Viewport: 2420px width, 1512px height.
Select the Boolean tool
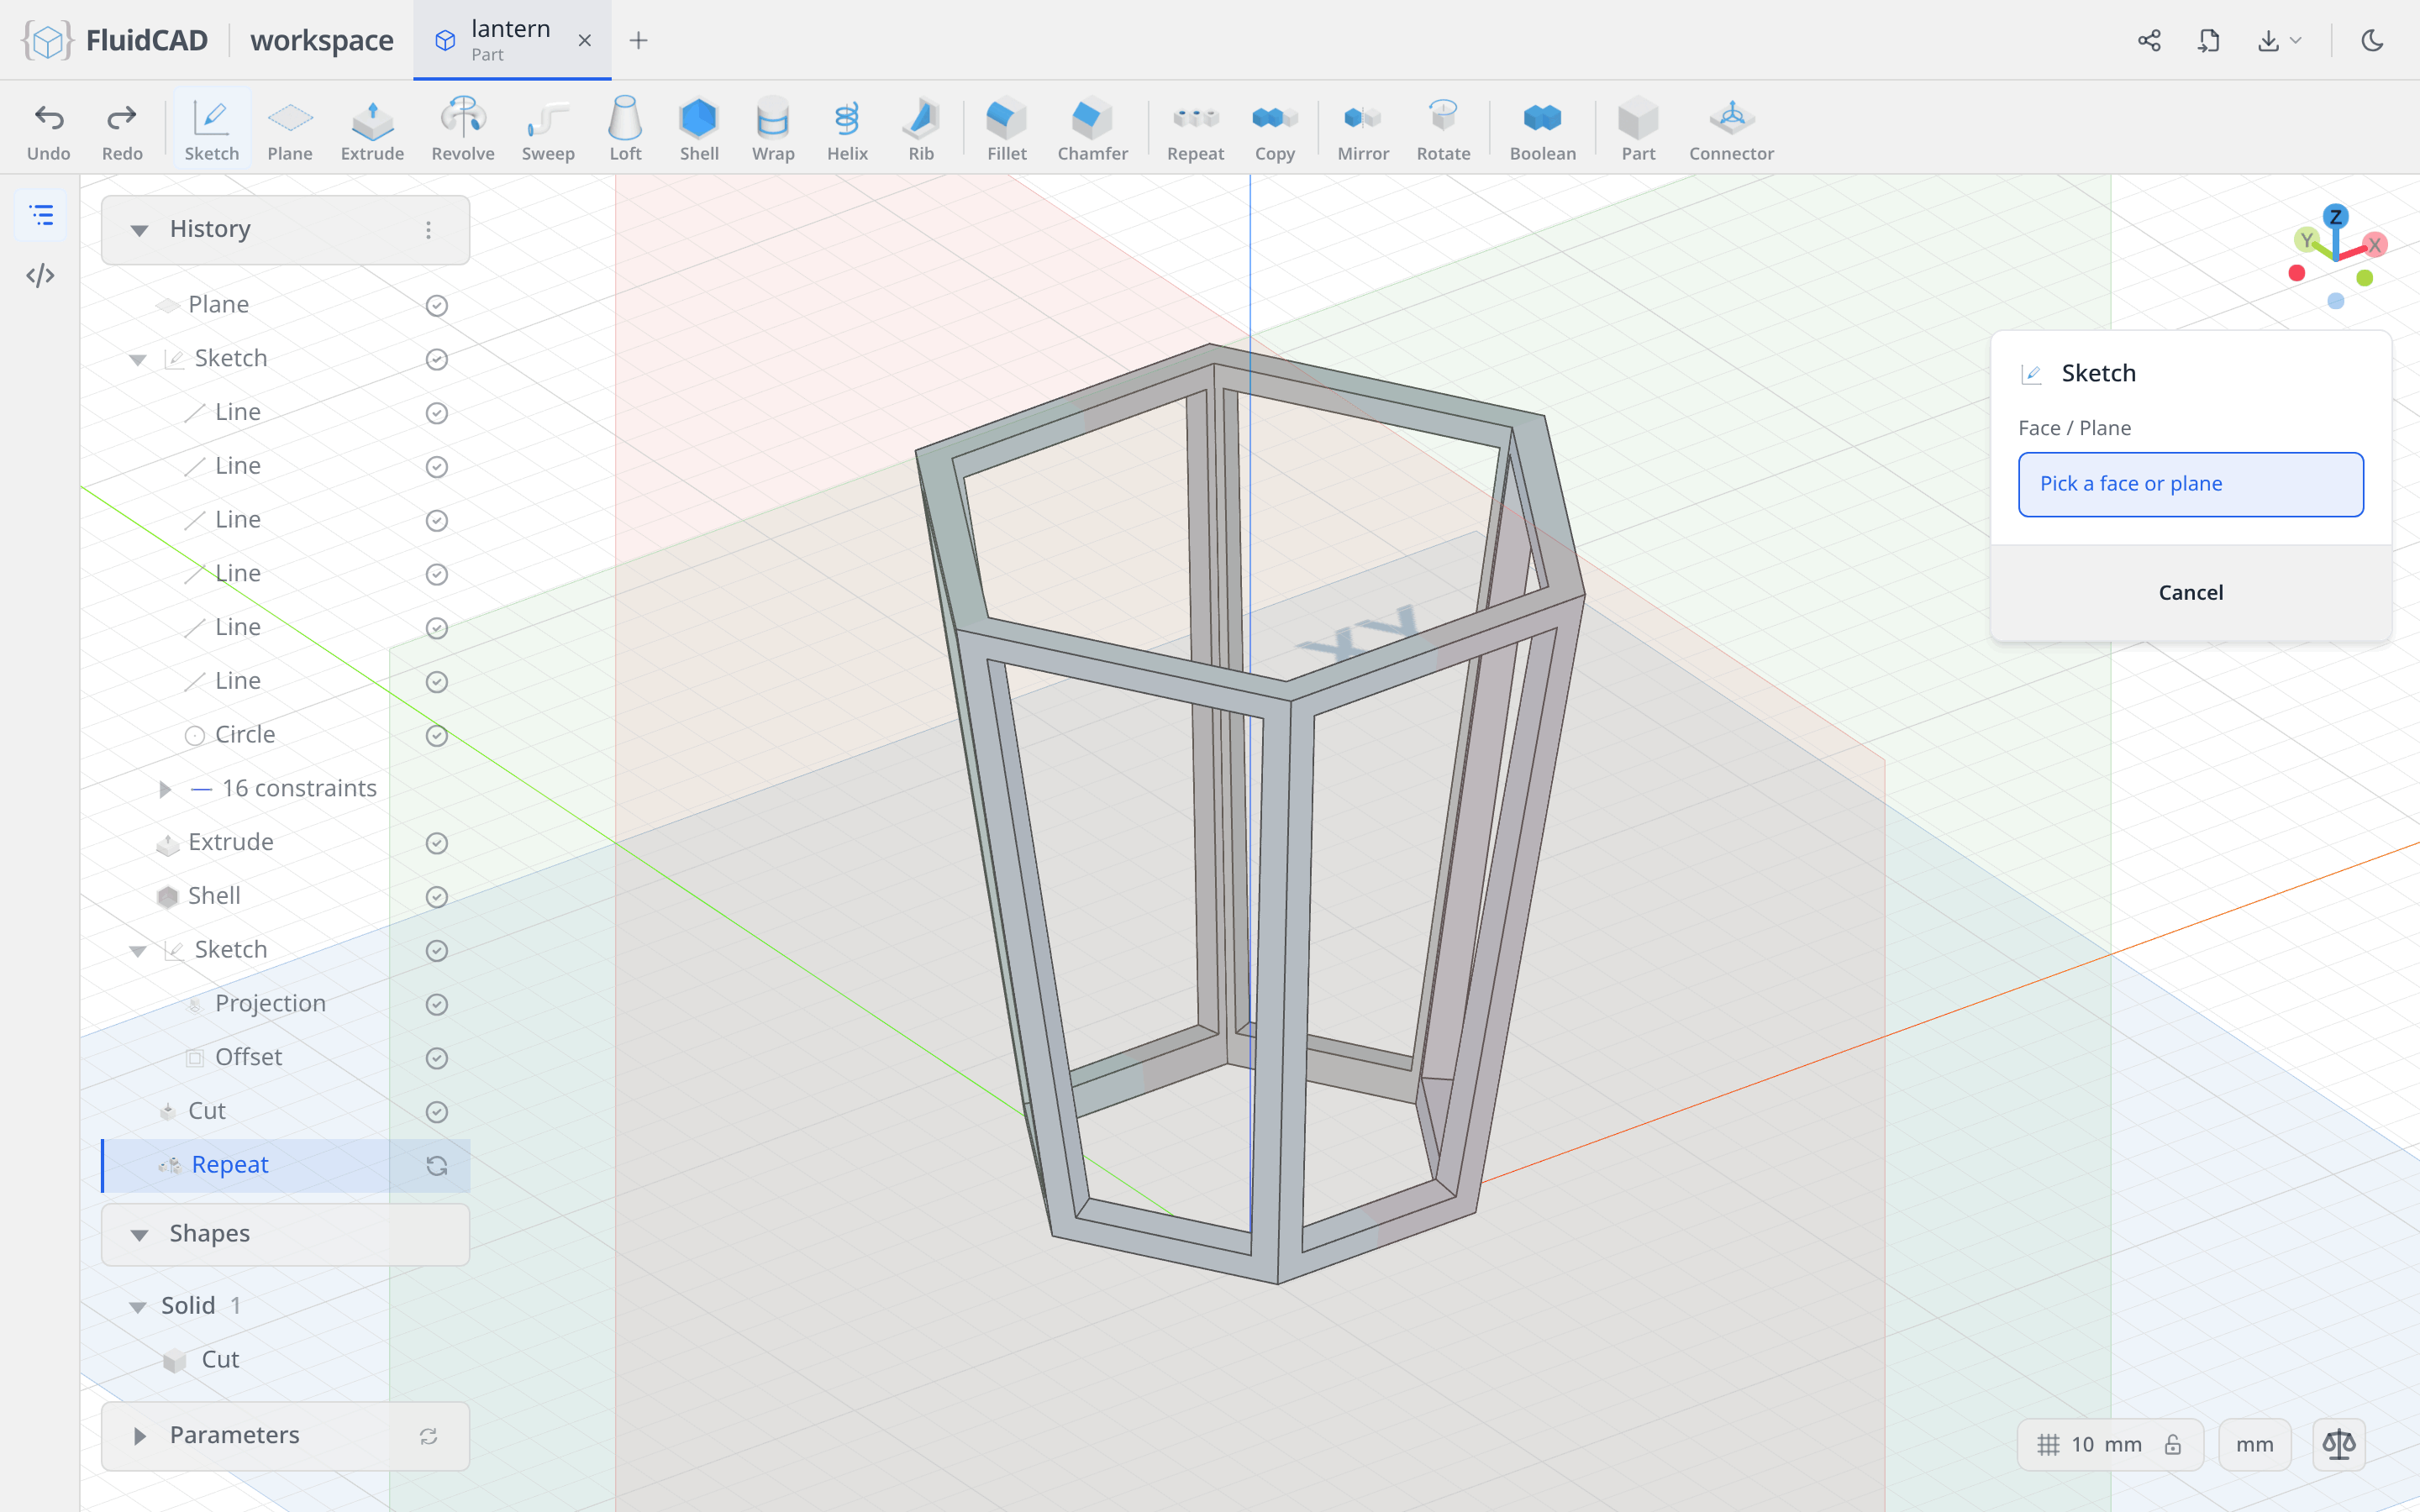[x=1542, y=130]
